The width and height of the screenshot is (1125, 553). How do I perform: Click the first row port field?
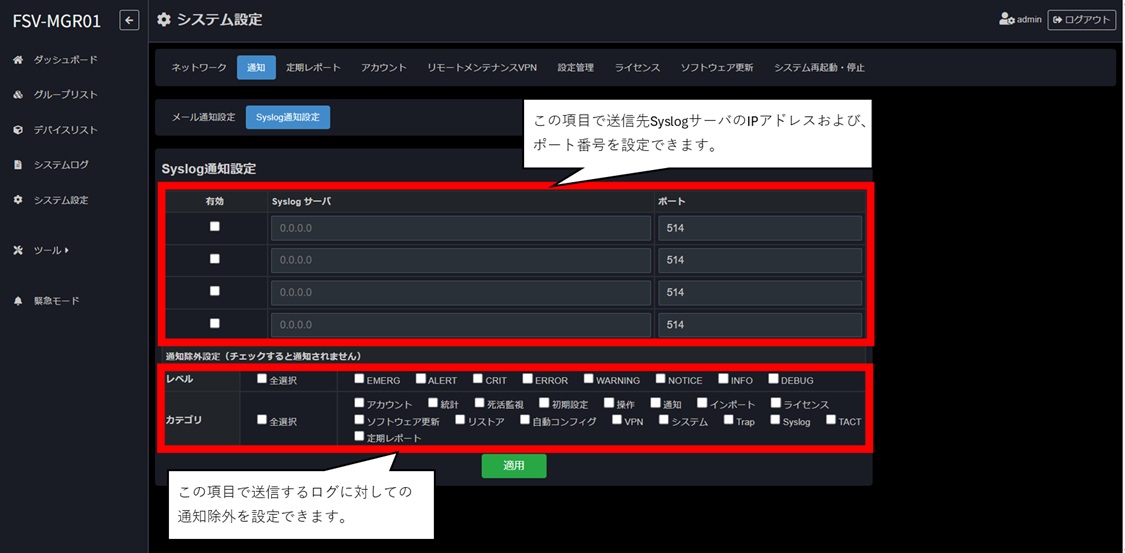click(760, 228)
